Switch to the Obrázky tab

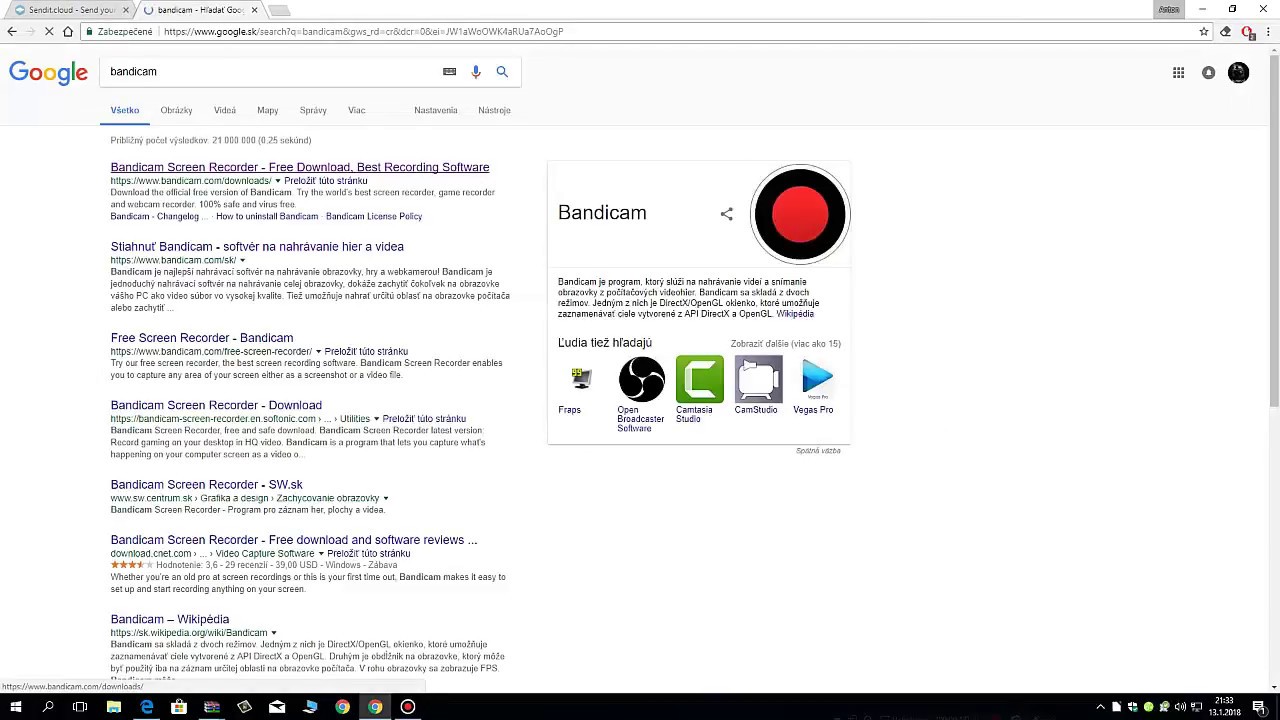(x=176, y=110)
